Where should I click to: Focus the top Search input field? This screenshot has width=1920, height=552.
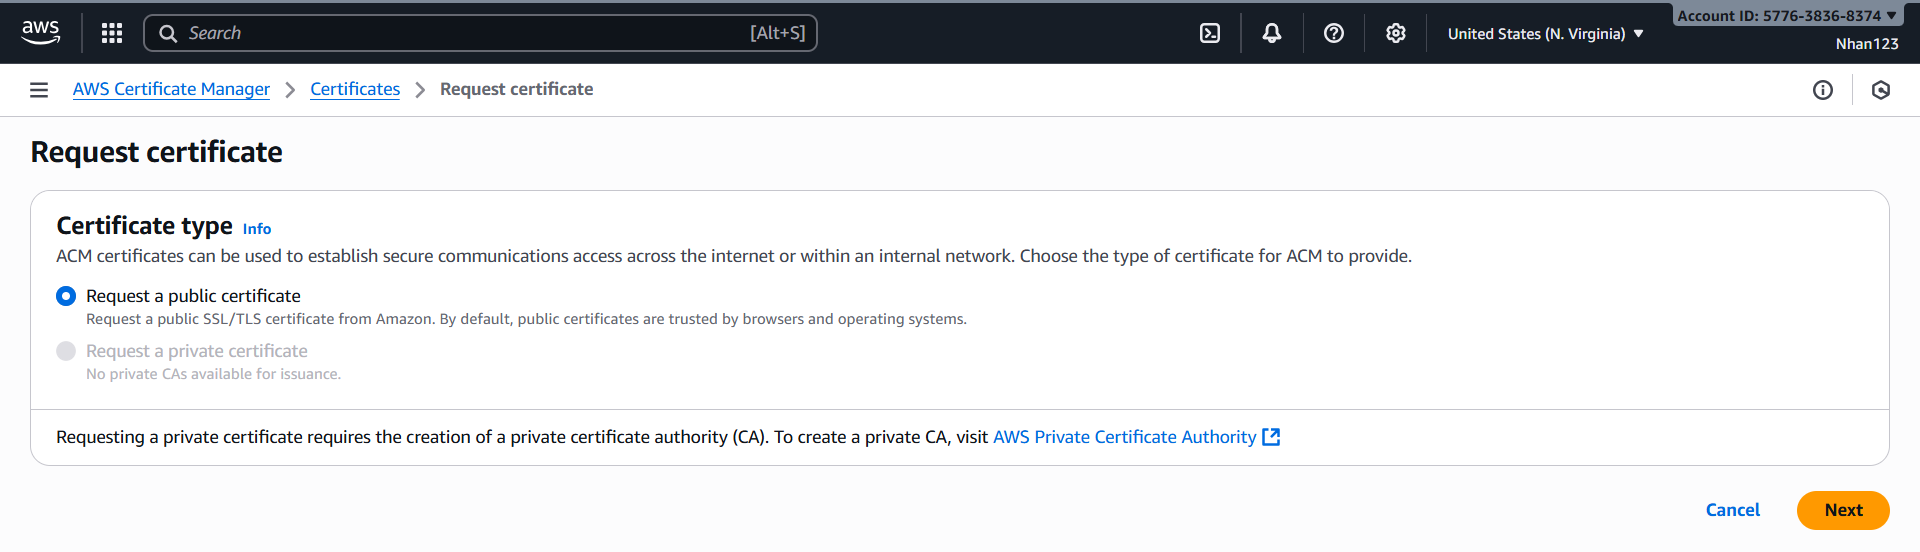480,33
